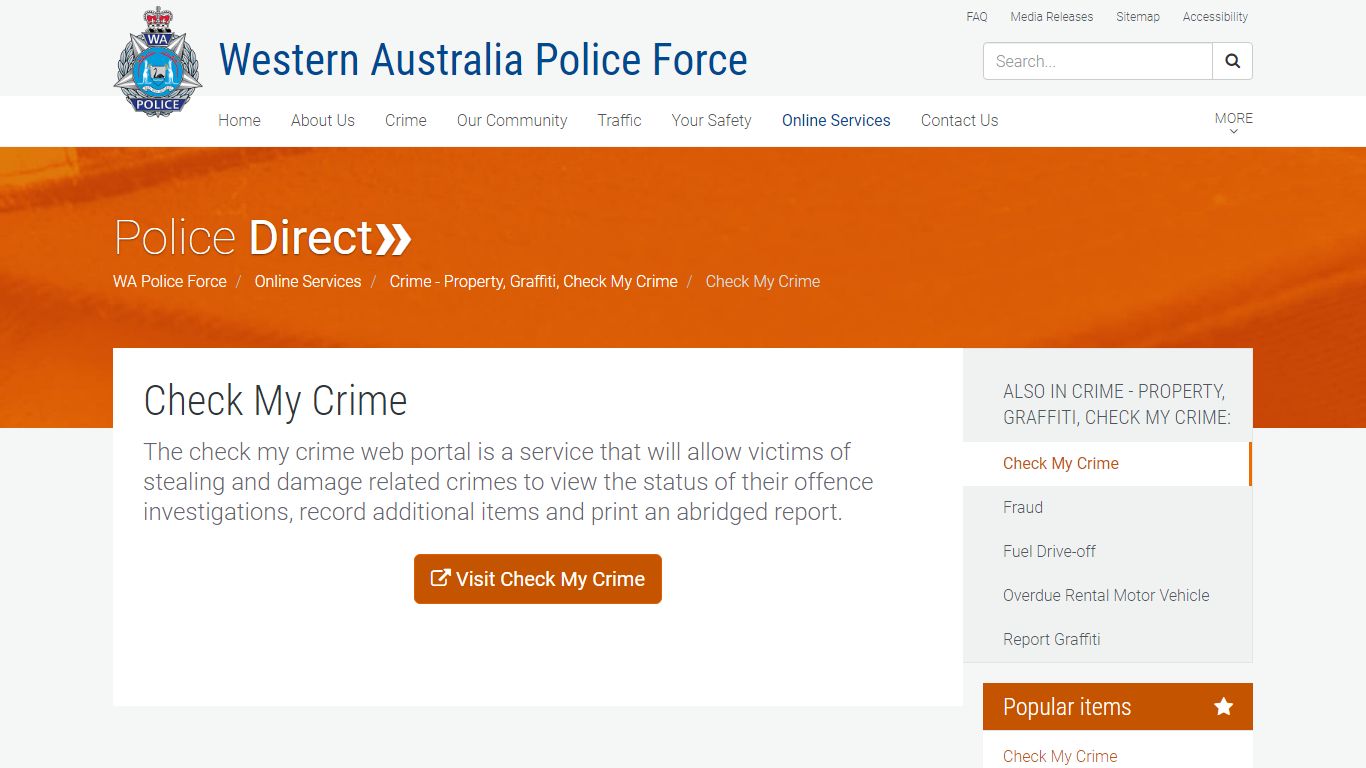The width and height of the screenshot is (1366, 768).
Task: Click the star icon in Popular items
Action: coord(1223,707)
